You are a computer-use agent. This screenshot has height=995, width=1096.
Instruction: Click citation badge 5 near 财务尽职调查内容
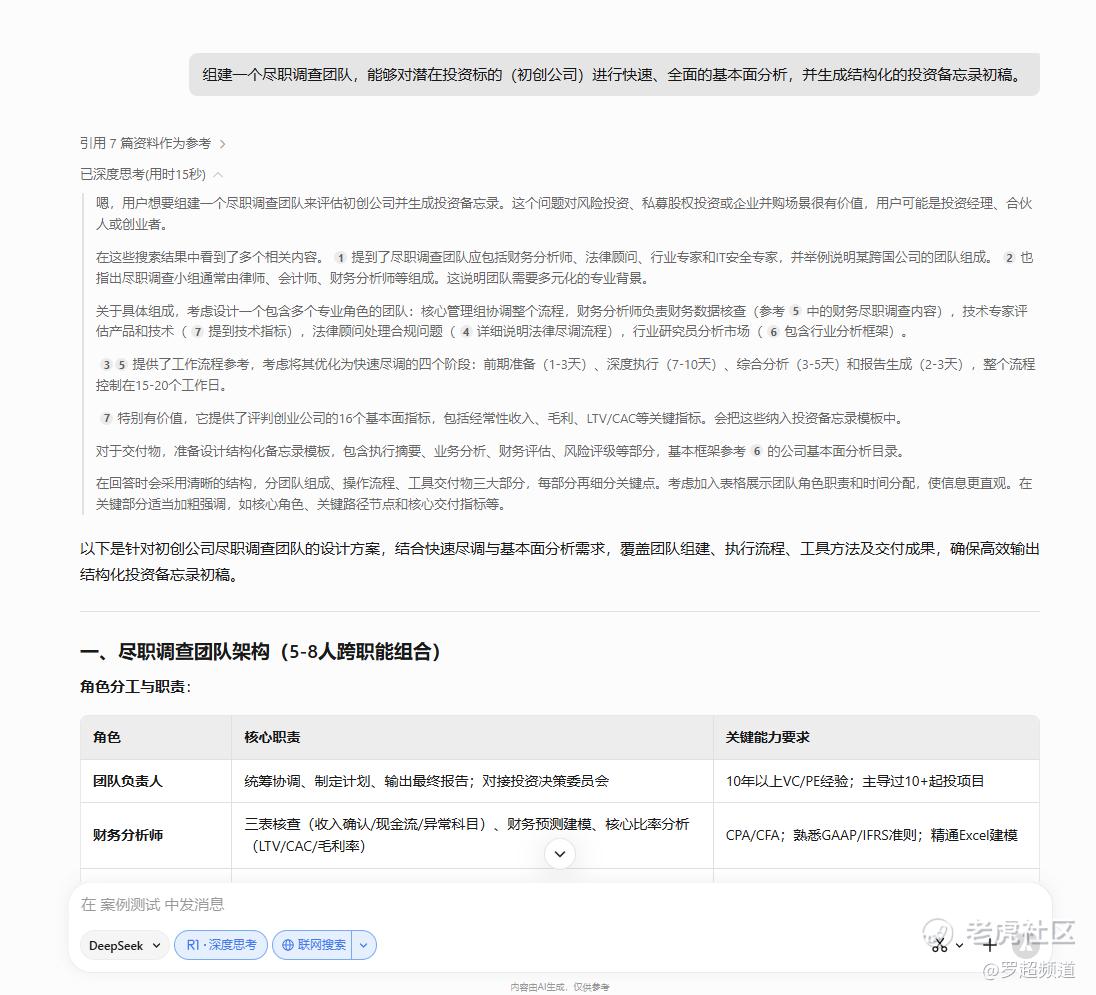tap(795, 311)
